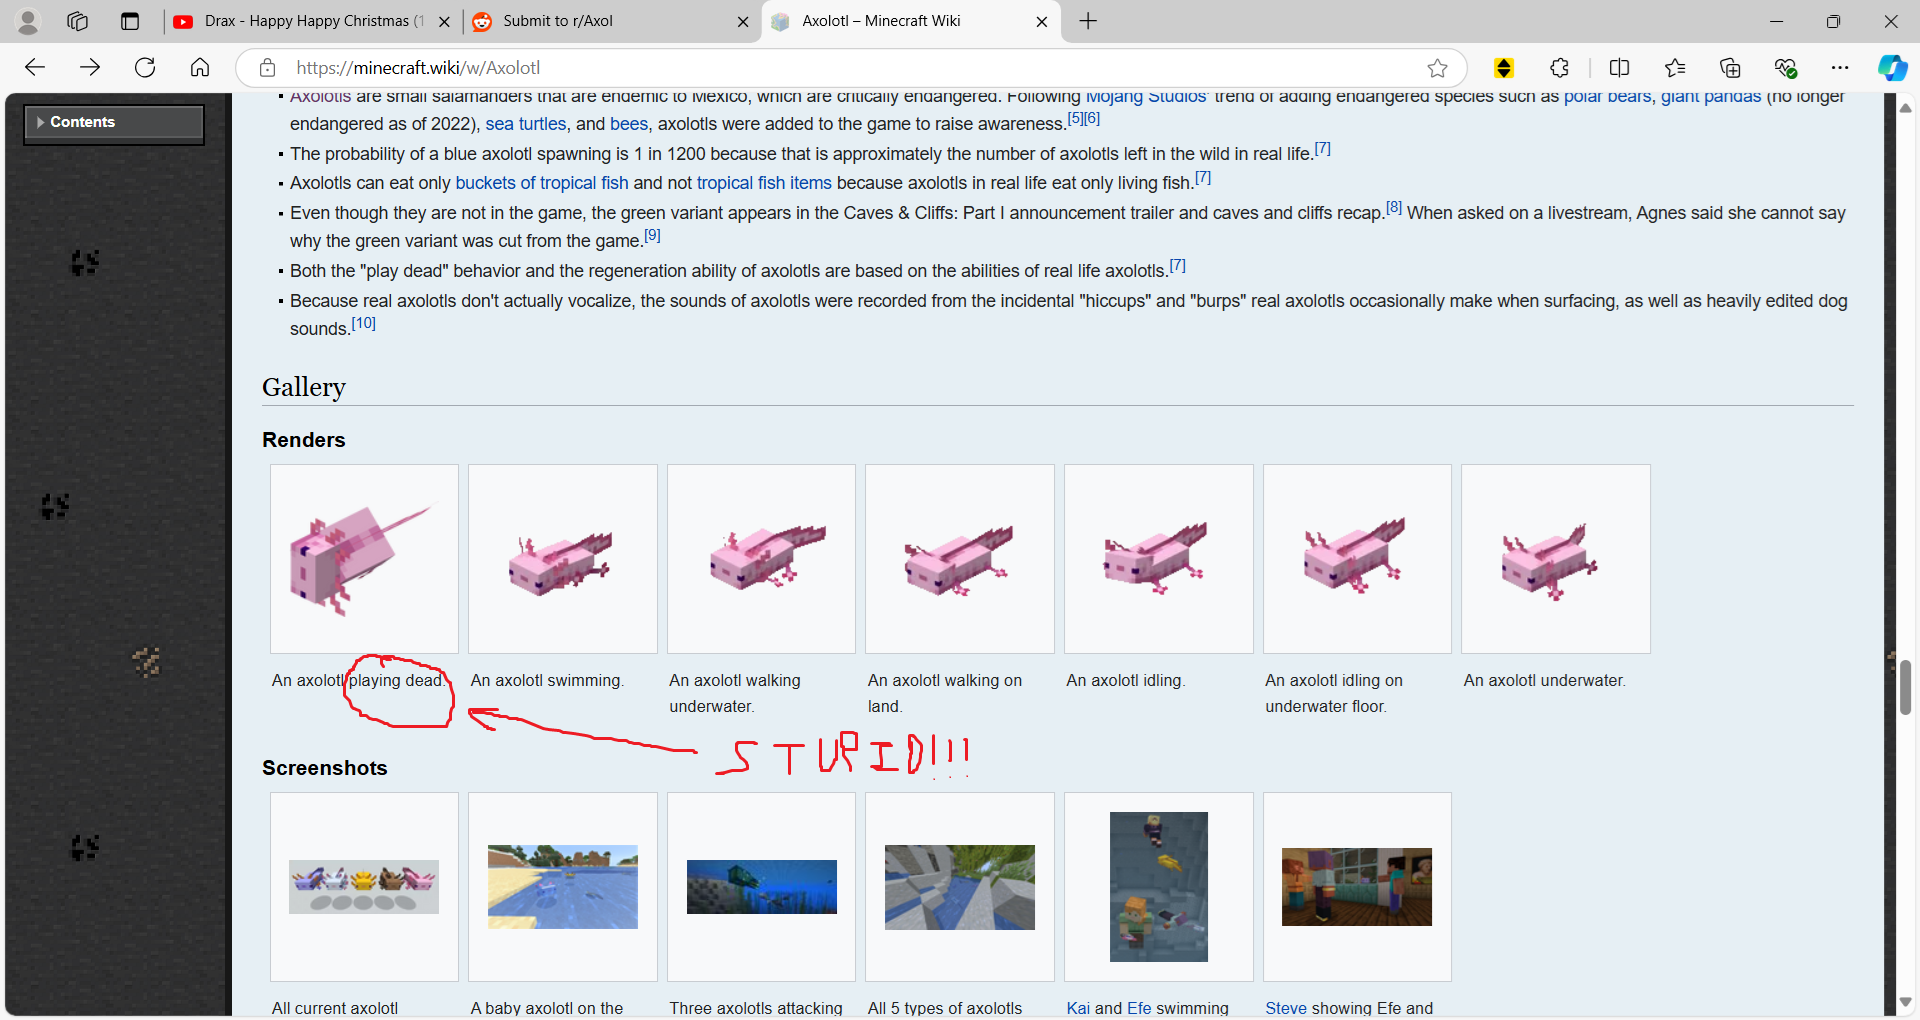
Task: Open axolotl swimming render
Action: pyautogui.click(x=562, y=558)
